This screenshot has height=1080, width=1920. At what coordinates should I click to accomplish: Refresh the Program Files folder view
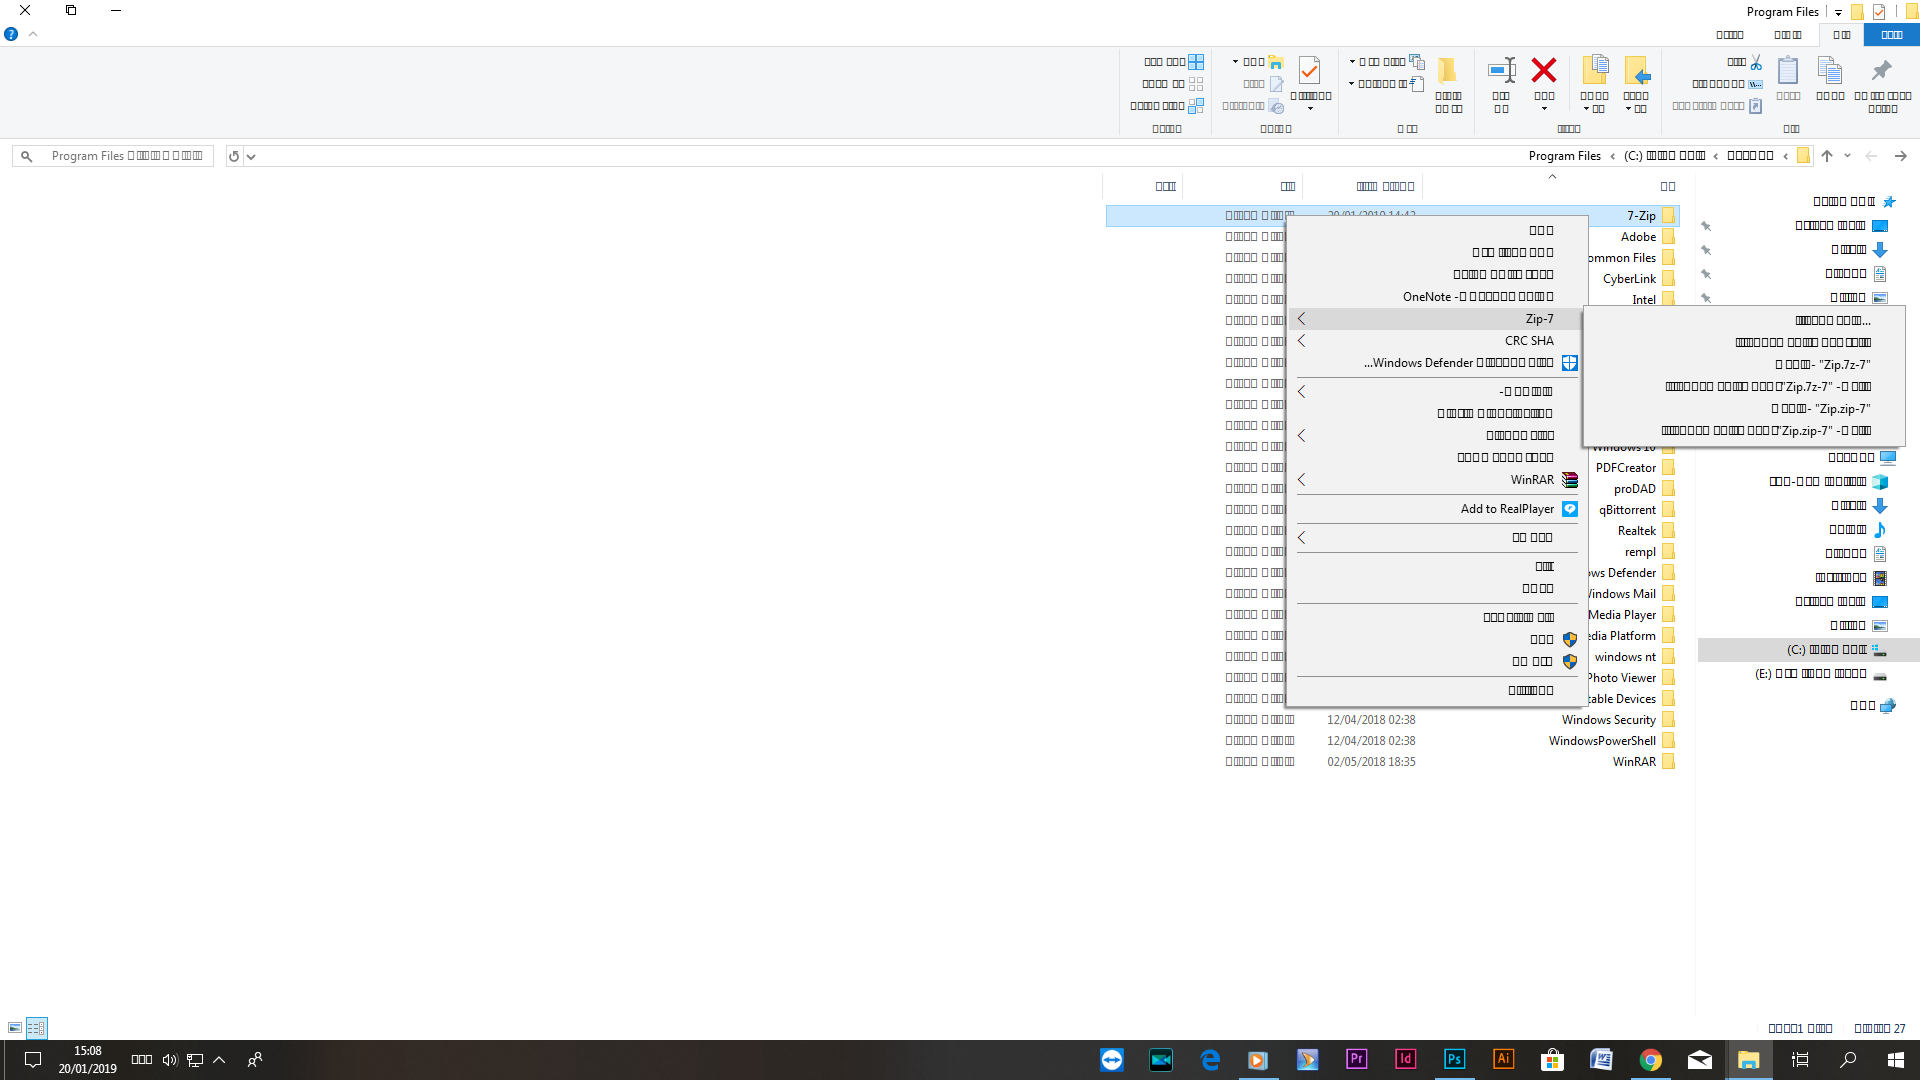tap(234, 156)
